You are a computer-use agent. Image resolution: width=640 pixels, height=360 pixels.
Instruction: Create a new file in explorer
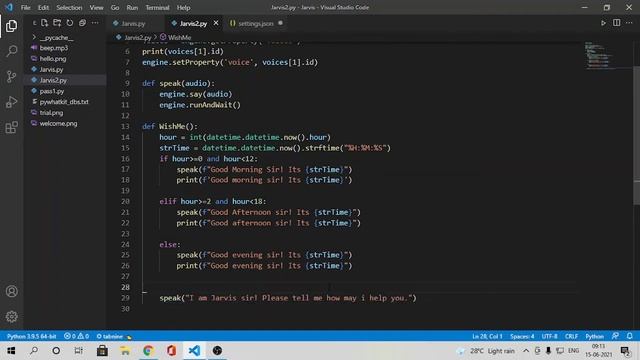click(x=44, y=23)
